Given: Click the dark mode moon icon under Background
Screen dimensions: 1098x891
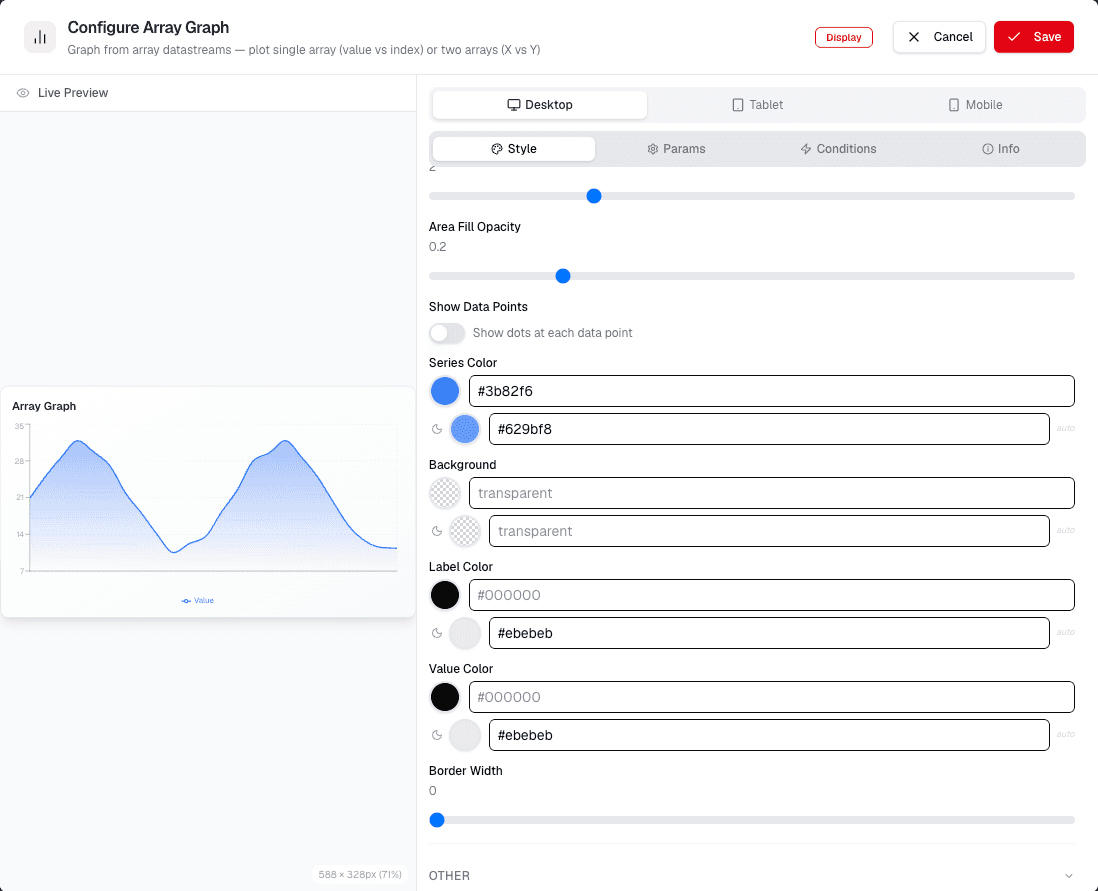Looking at the screenshot, I should pyautogui.click(x=437, y=532).
